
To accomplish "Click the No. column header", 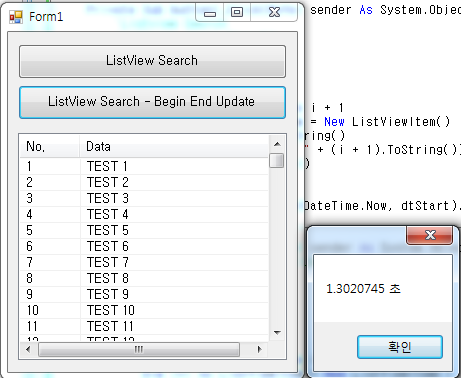I will (x=50, y=146).
